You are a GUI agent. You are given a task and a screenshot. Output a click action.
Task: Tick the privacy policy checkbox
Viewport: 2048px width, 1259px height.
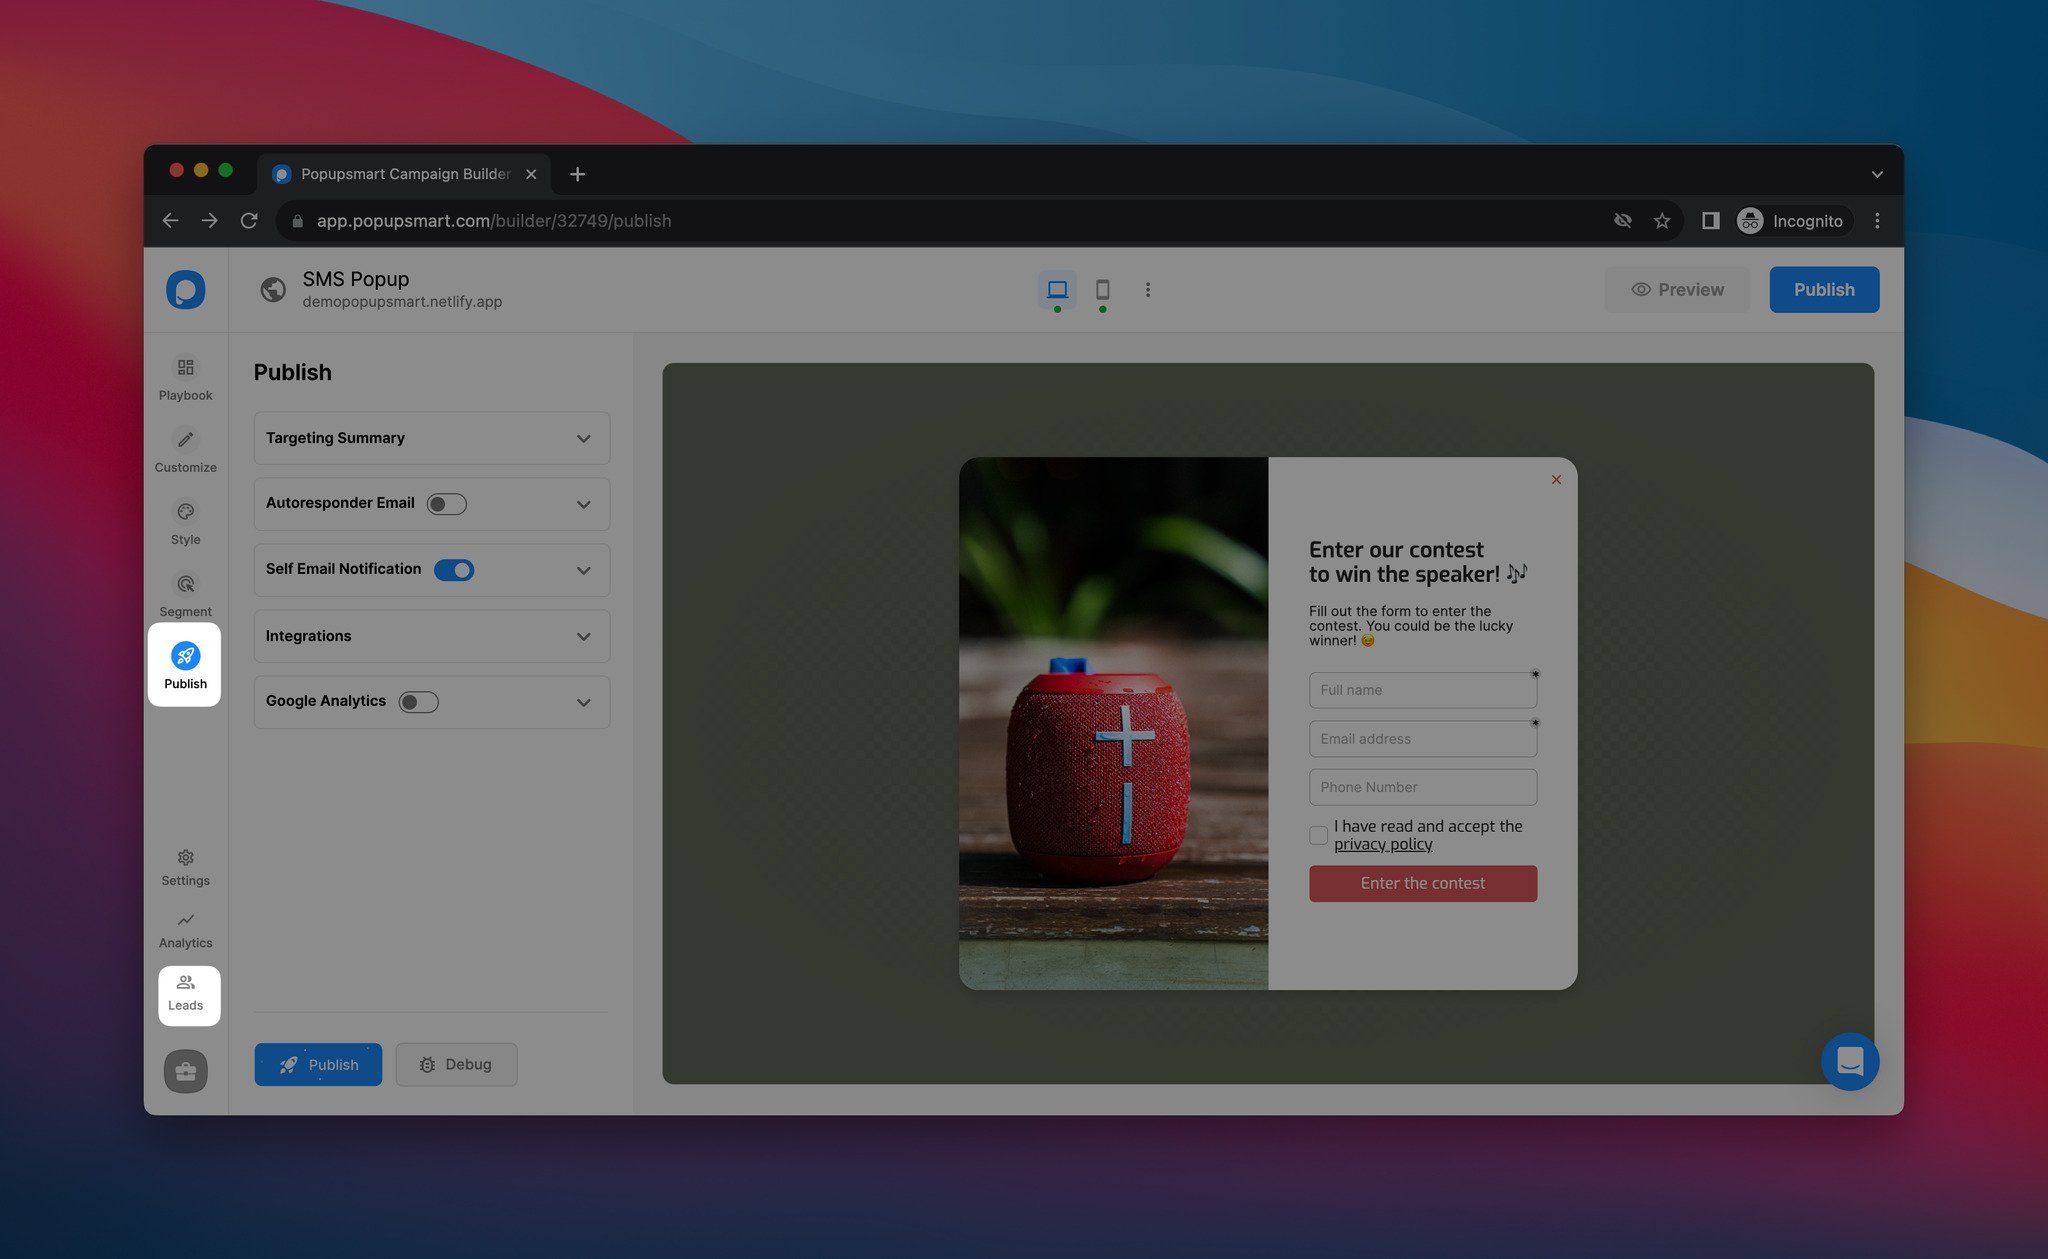coord(1318,835)
